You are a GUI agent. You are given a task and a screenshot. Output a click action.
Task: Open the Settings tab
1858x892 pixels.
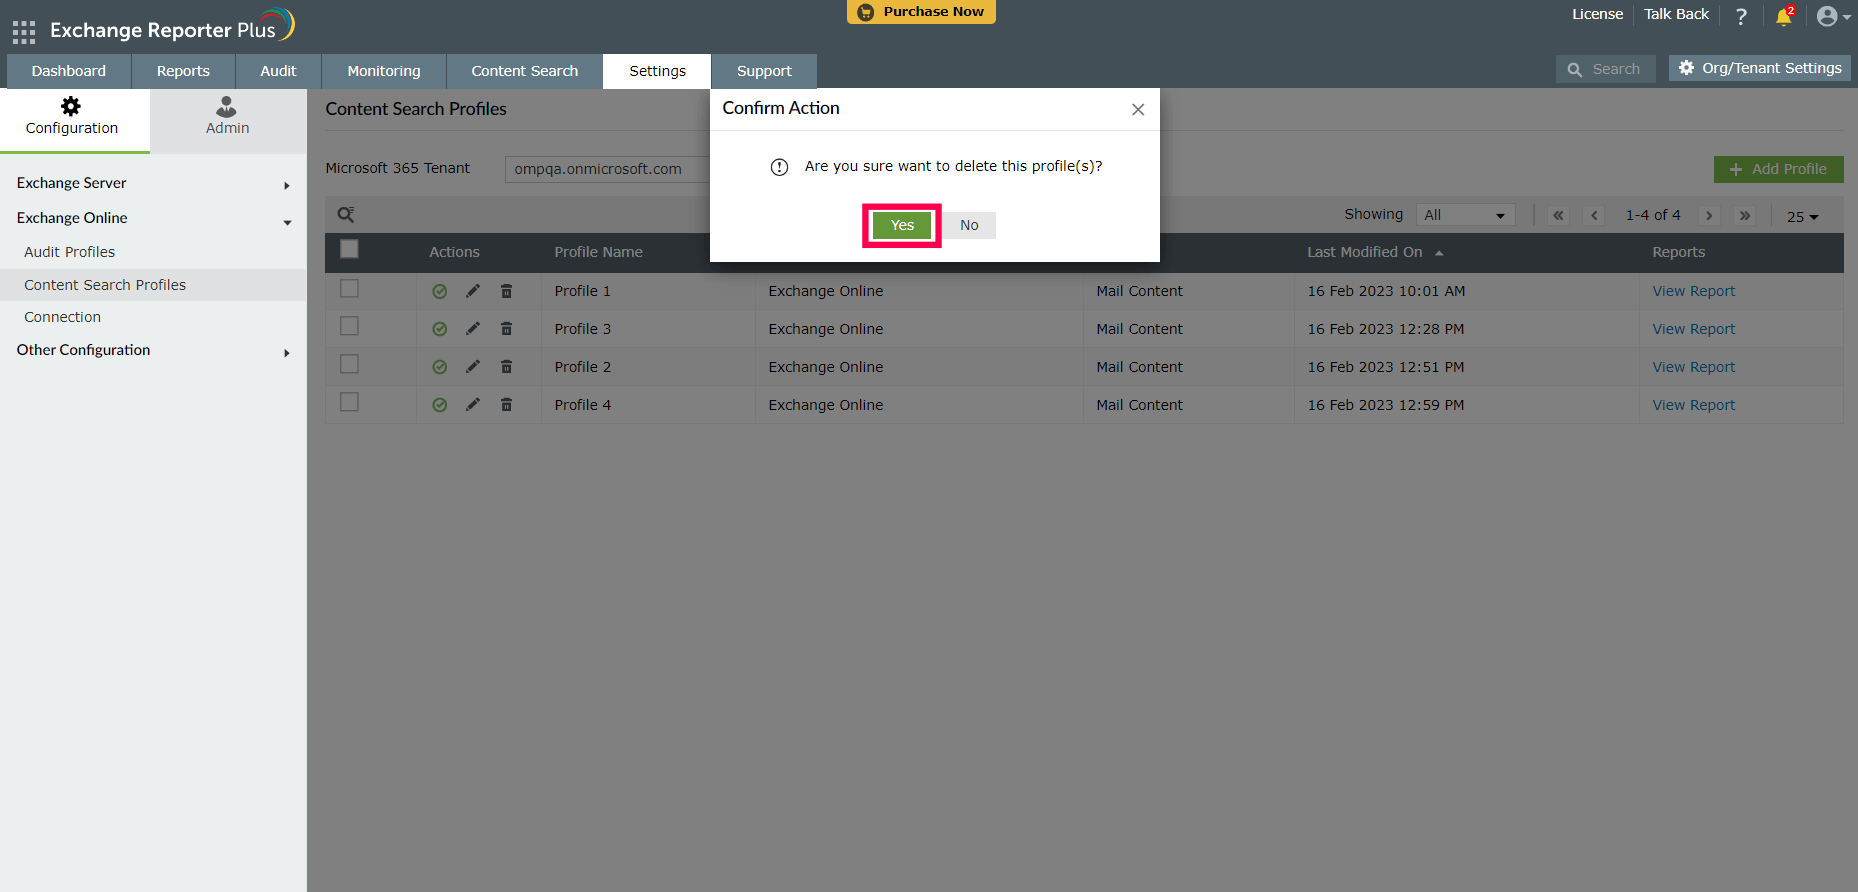coord(657,71)
